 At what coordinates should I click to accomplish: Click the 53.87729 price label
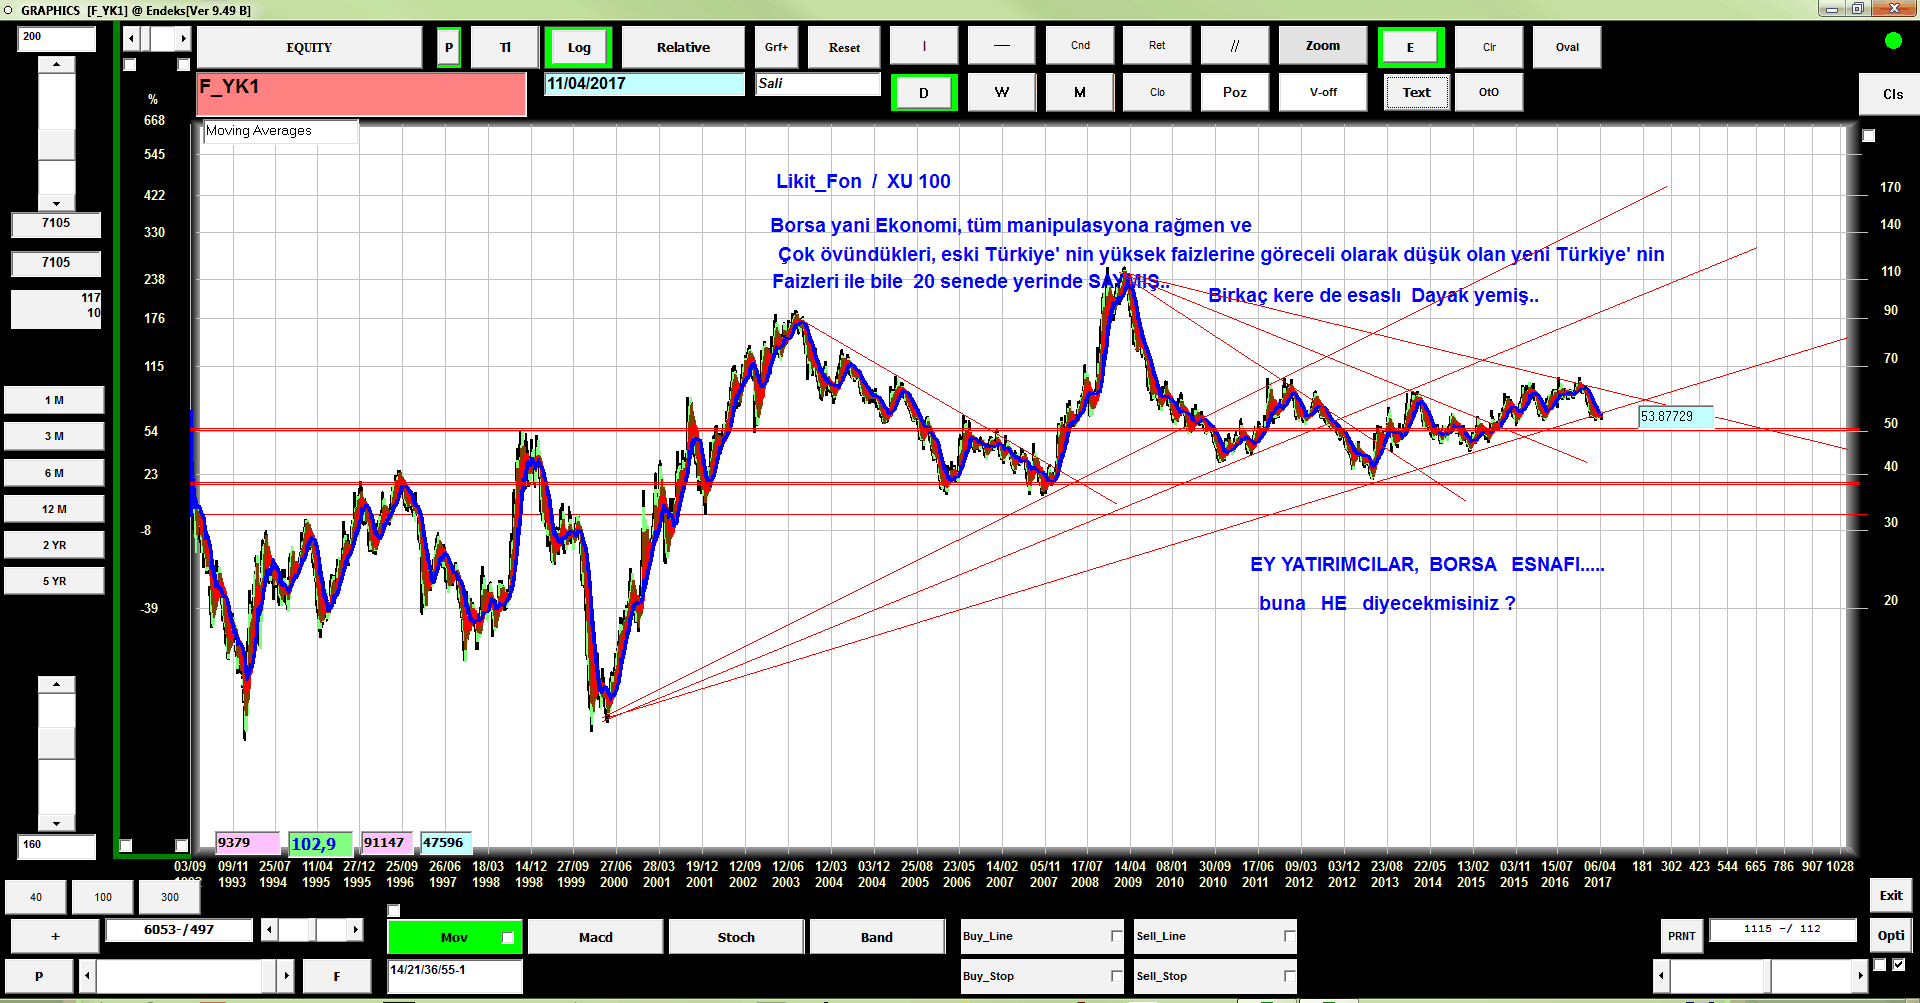click(1675, 417)
